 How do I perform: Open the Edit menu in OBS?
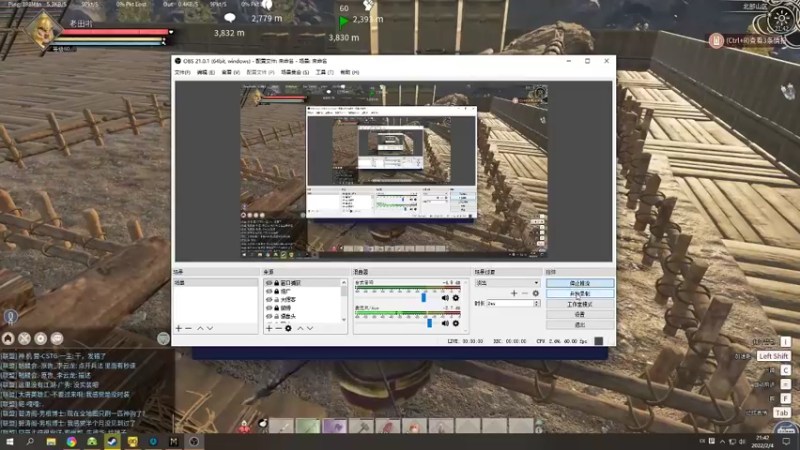[206, 72]
